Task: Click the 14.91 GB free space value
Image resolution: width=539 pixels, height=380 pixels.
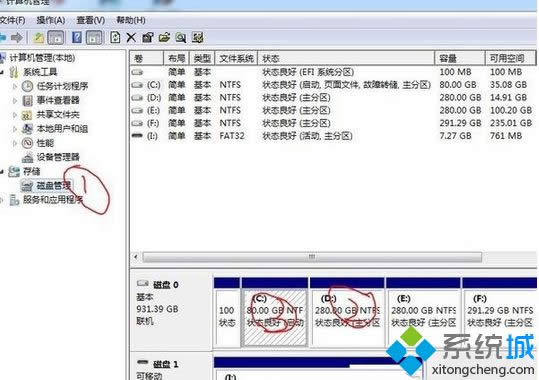Action: [x=508, y=98]
